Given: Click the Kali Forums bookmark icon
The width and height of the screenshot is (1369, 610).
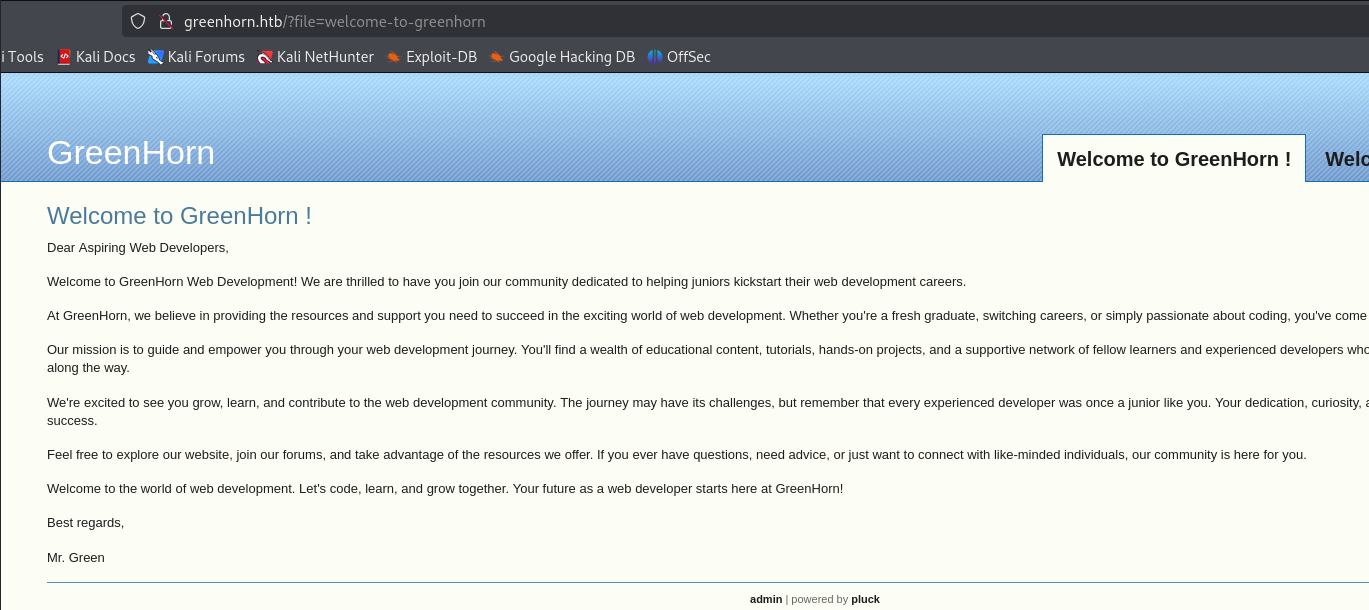Looking at the screenshot, I should click(x=155, y=57).
